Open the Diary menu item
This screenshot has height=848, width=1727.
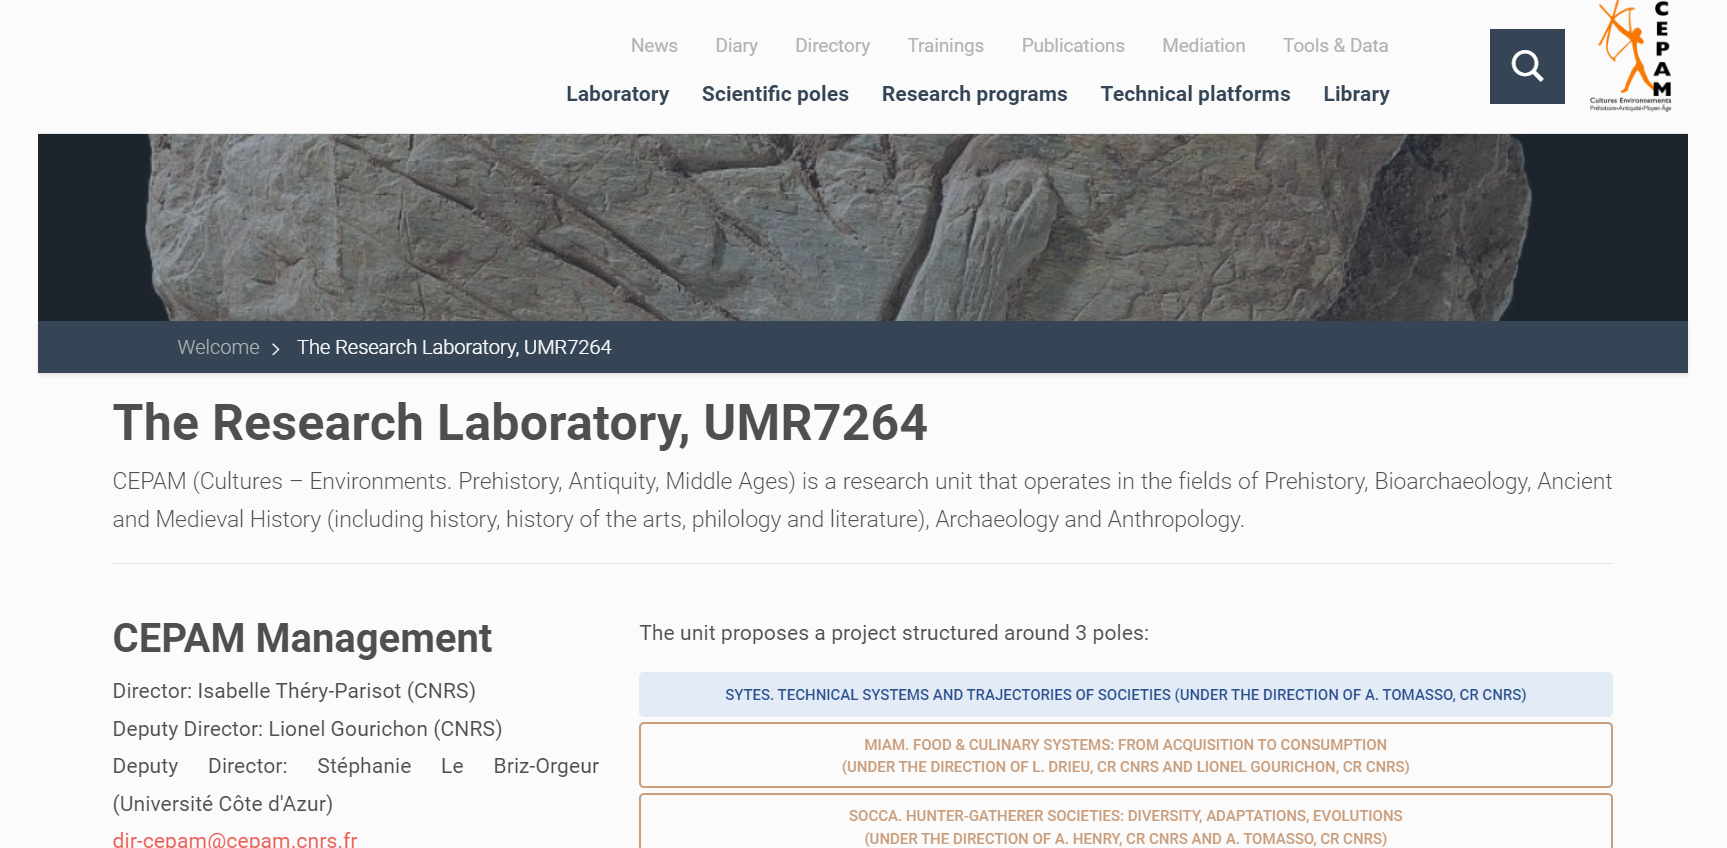[x=736, y=46]
